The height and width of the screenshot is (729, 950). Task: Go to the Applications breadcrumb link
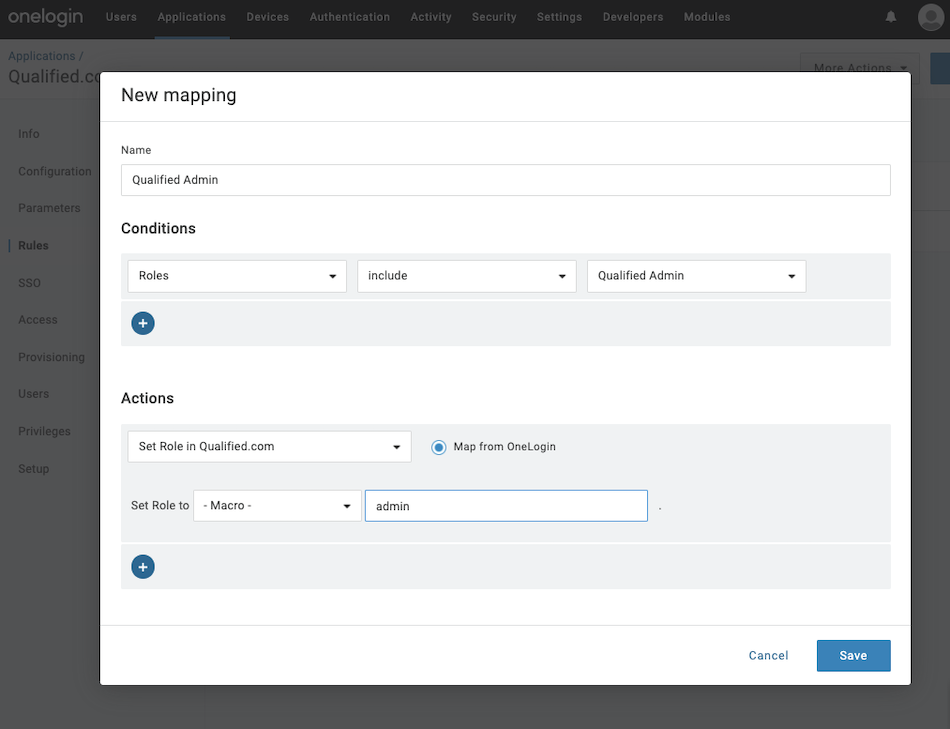[42, 56]
